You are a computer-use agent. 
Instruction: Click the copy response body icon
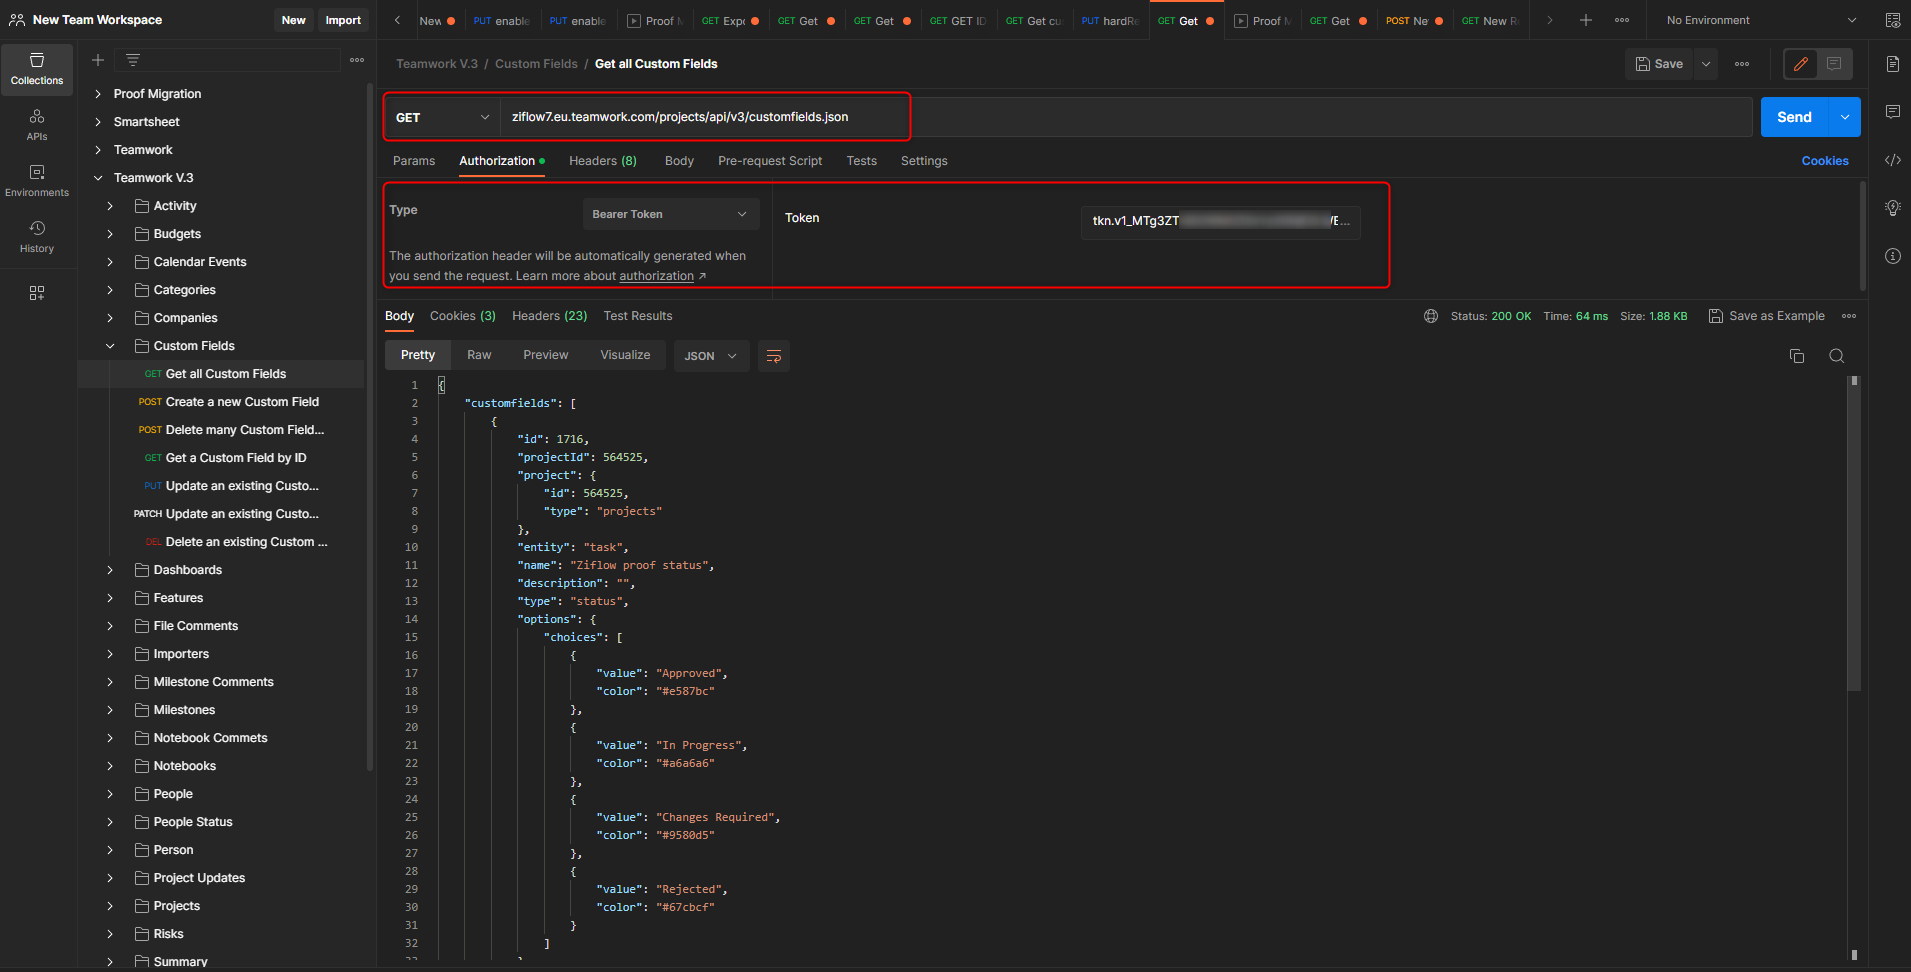click(x=1796, y=356)
